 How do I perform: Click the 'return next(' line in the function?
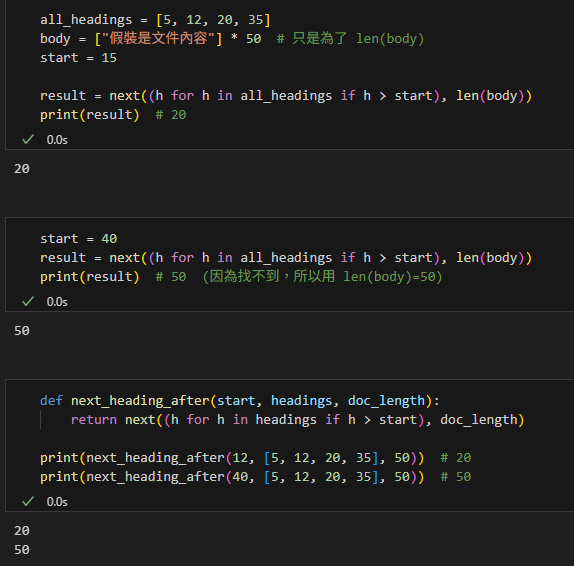[298, 420]
